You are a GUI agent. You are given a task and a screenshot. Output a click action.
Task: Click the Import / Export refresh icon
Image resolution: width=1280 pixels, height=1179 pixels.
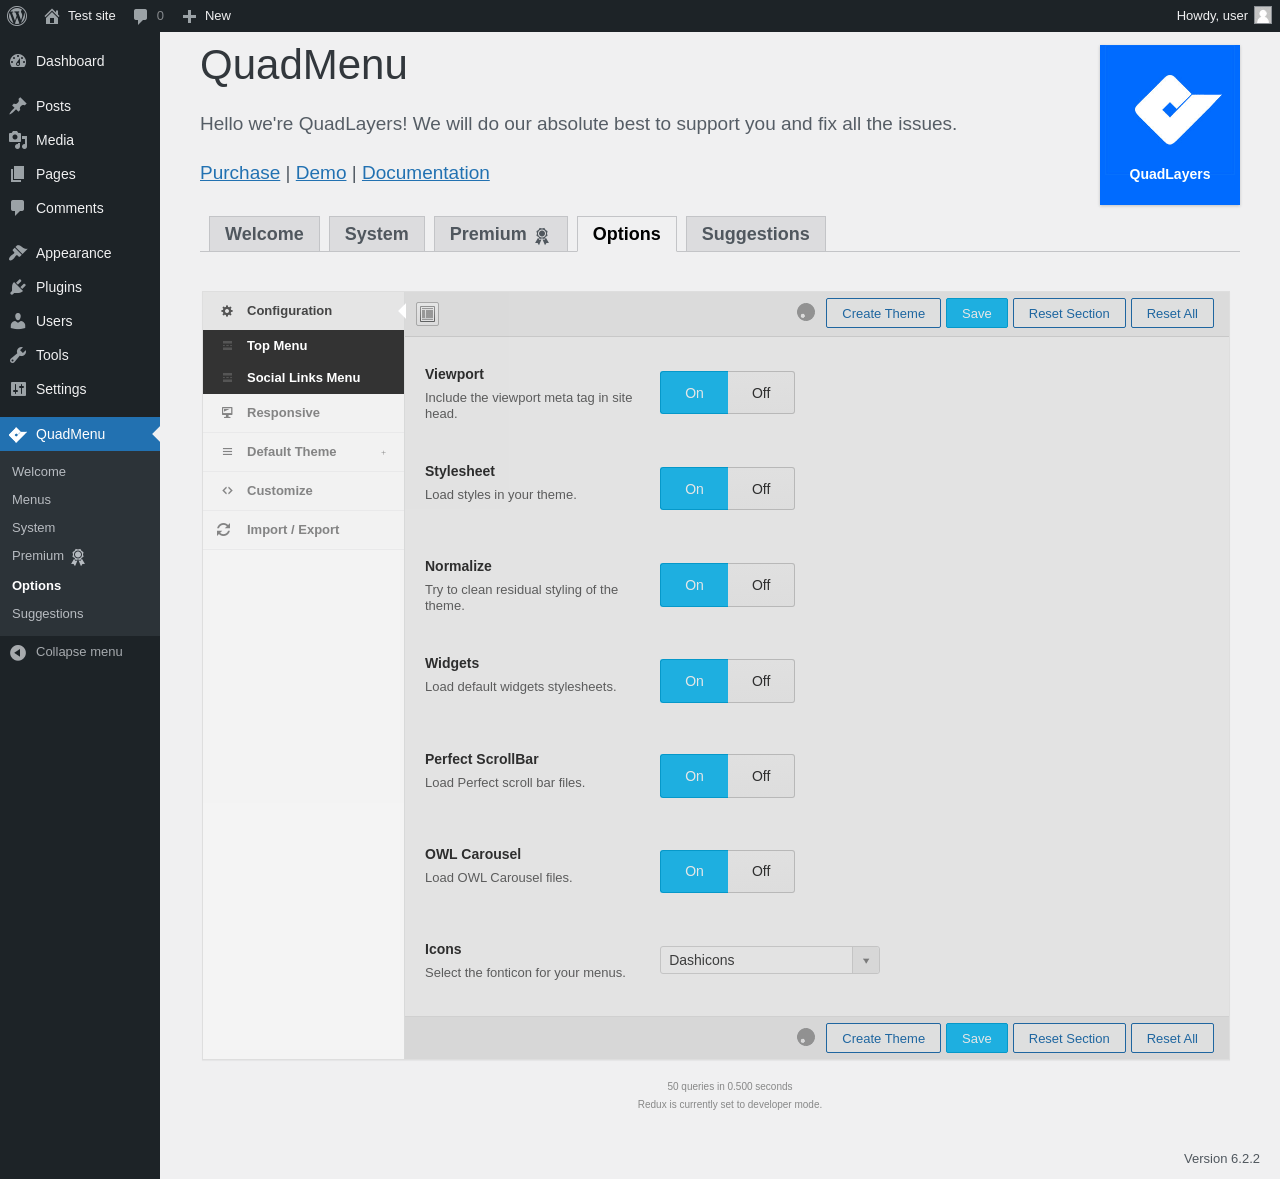[x=223, y=529]
